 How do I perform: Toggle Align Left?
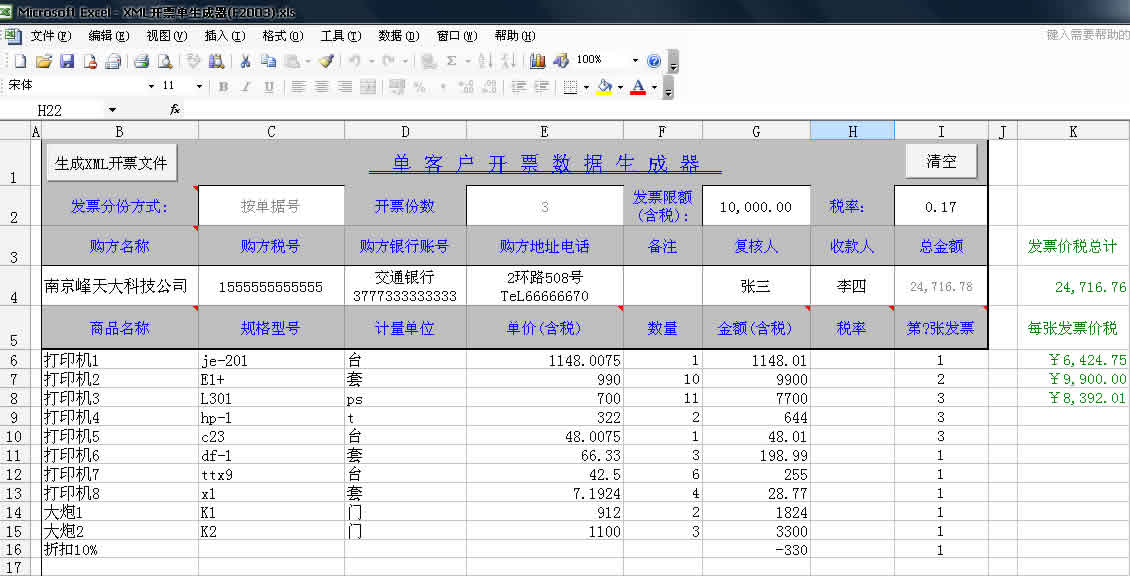(x=298, y=87)
